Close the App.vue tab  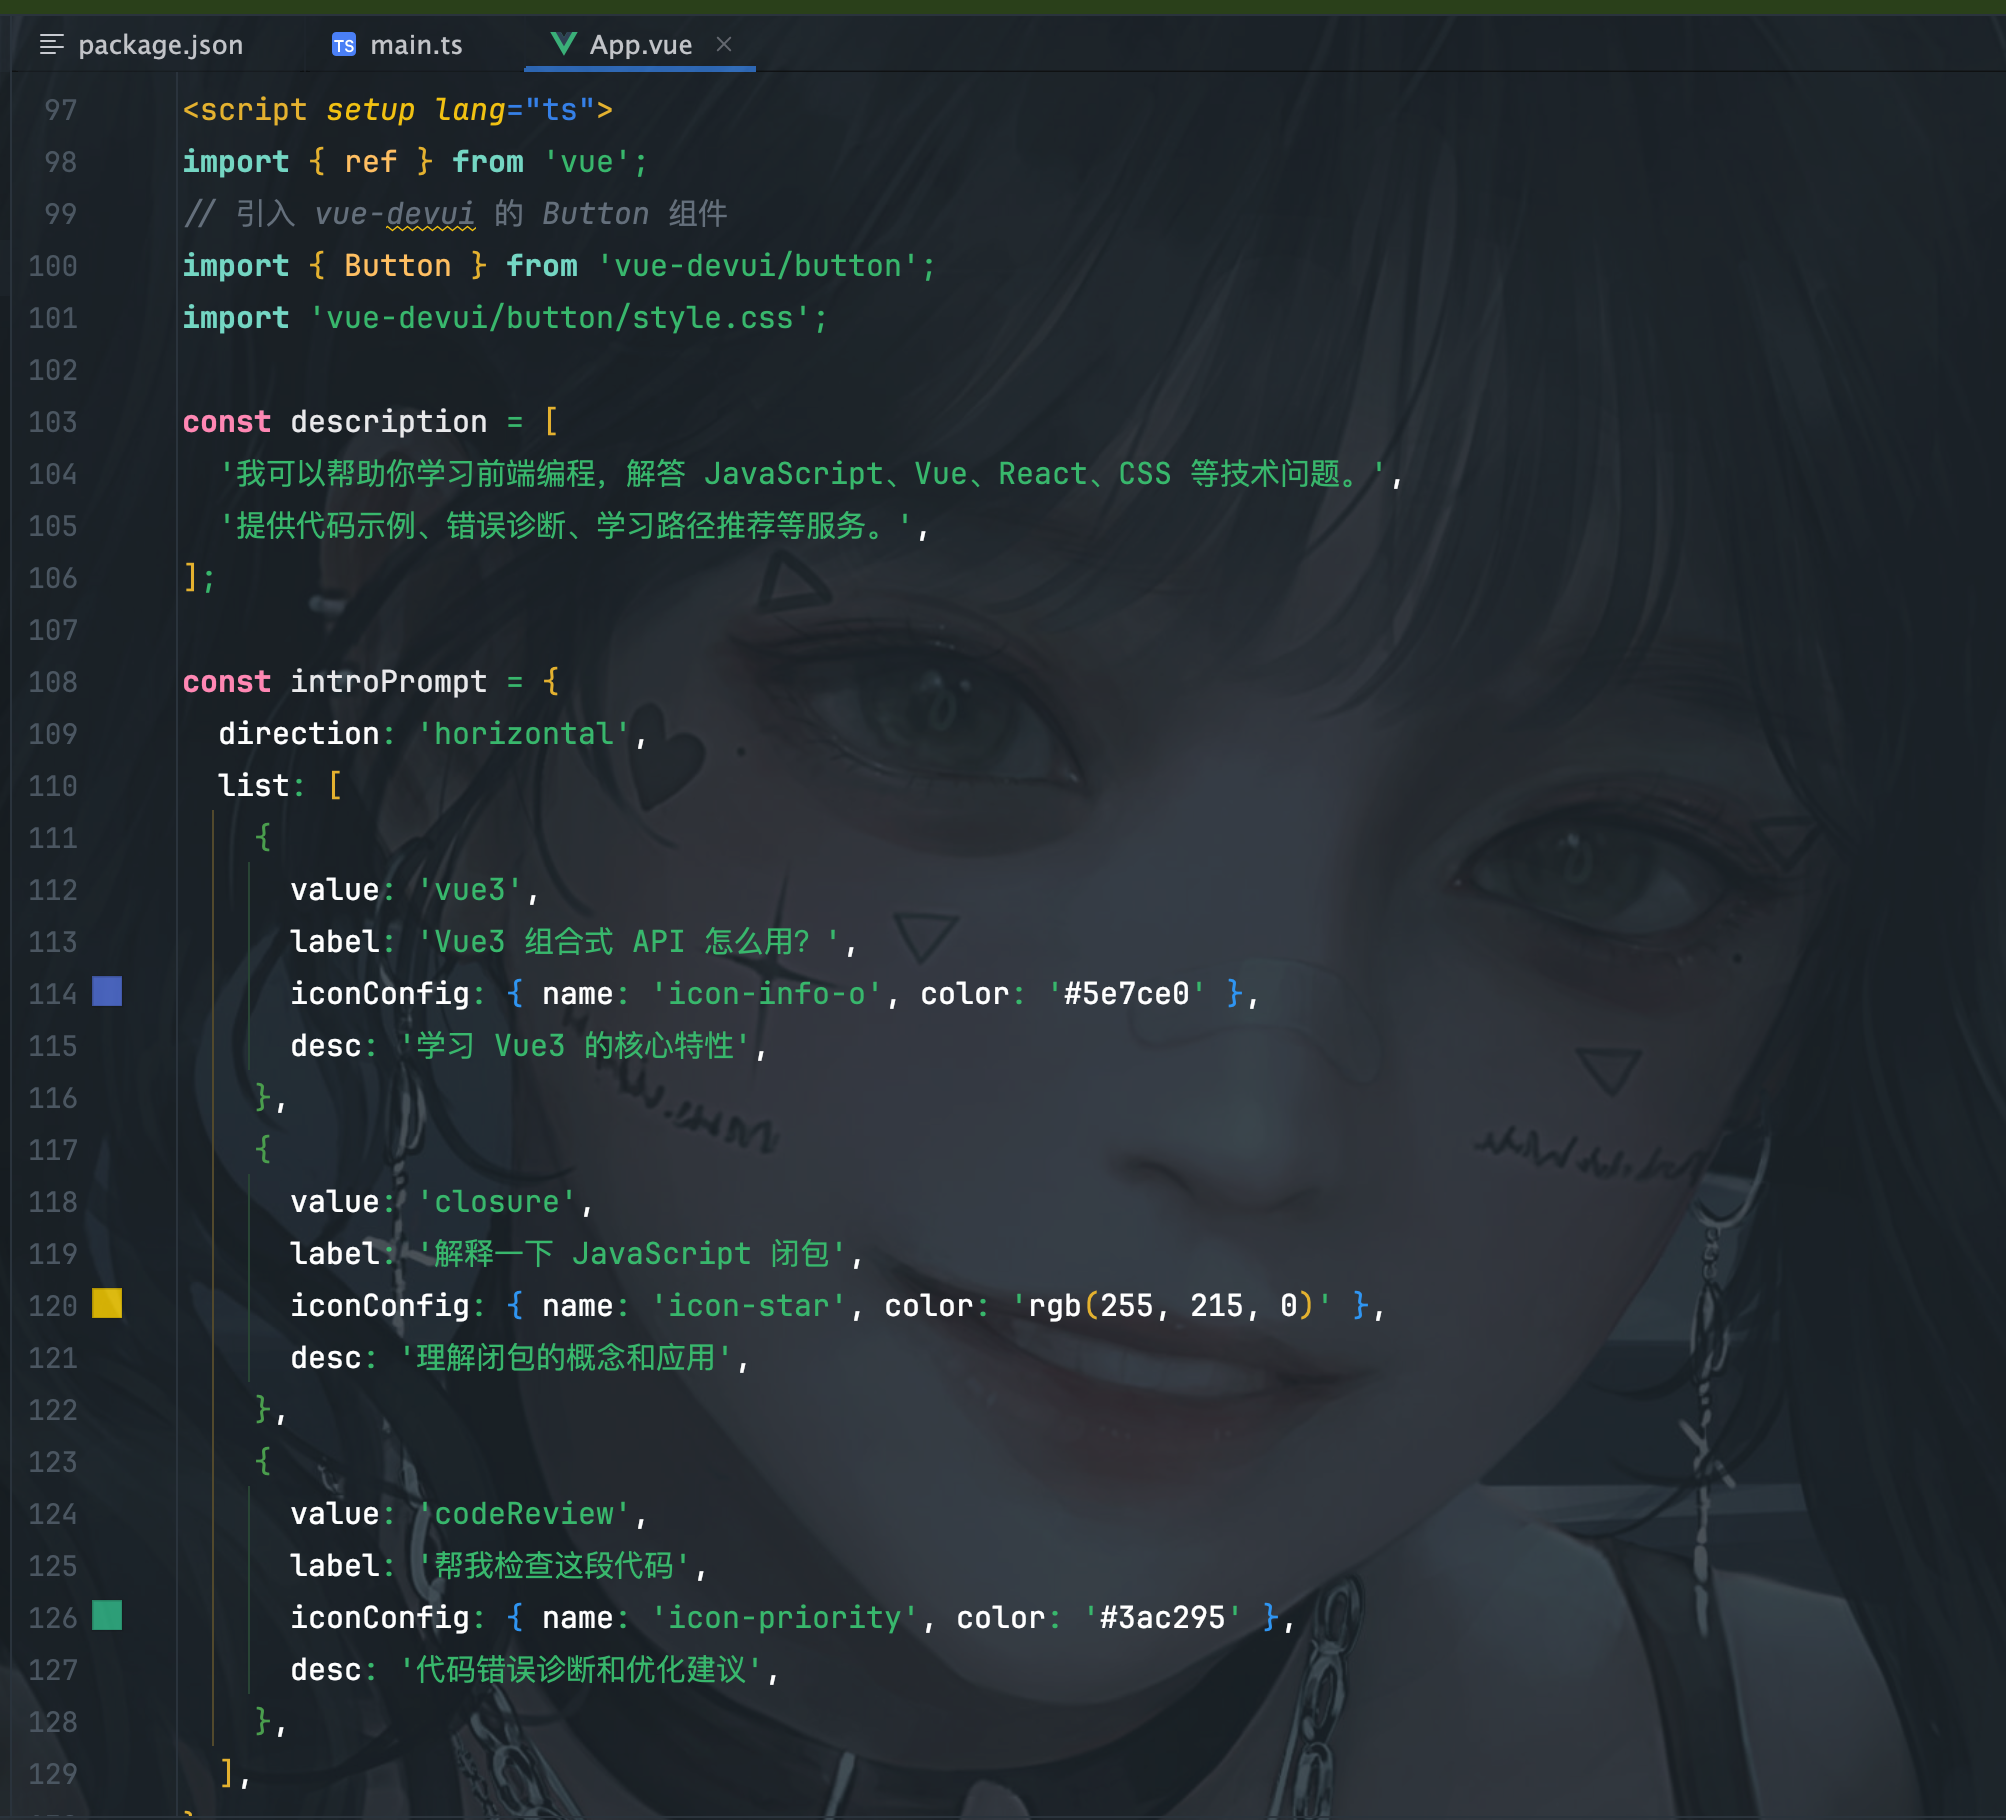[724, 44]
